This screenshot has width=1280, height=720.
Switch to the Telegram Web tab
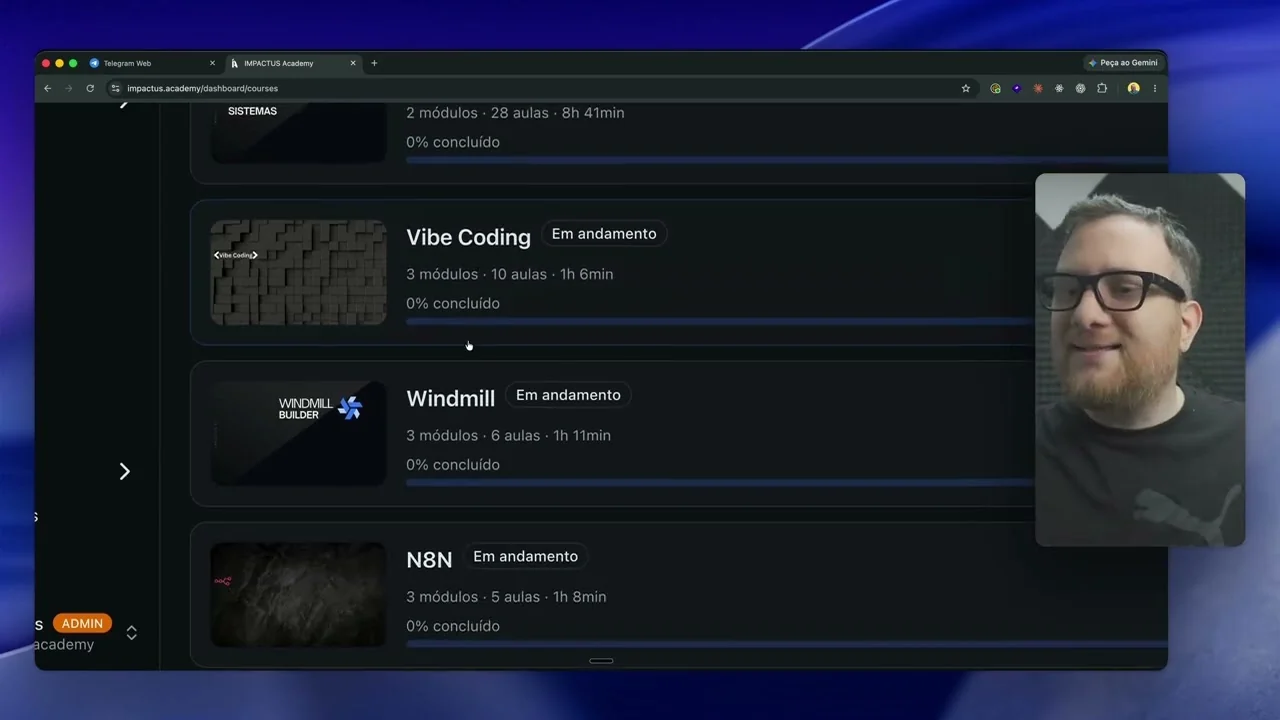(x=152, y=63)
